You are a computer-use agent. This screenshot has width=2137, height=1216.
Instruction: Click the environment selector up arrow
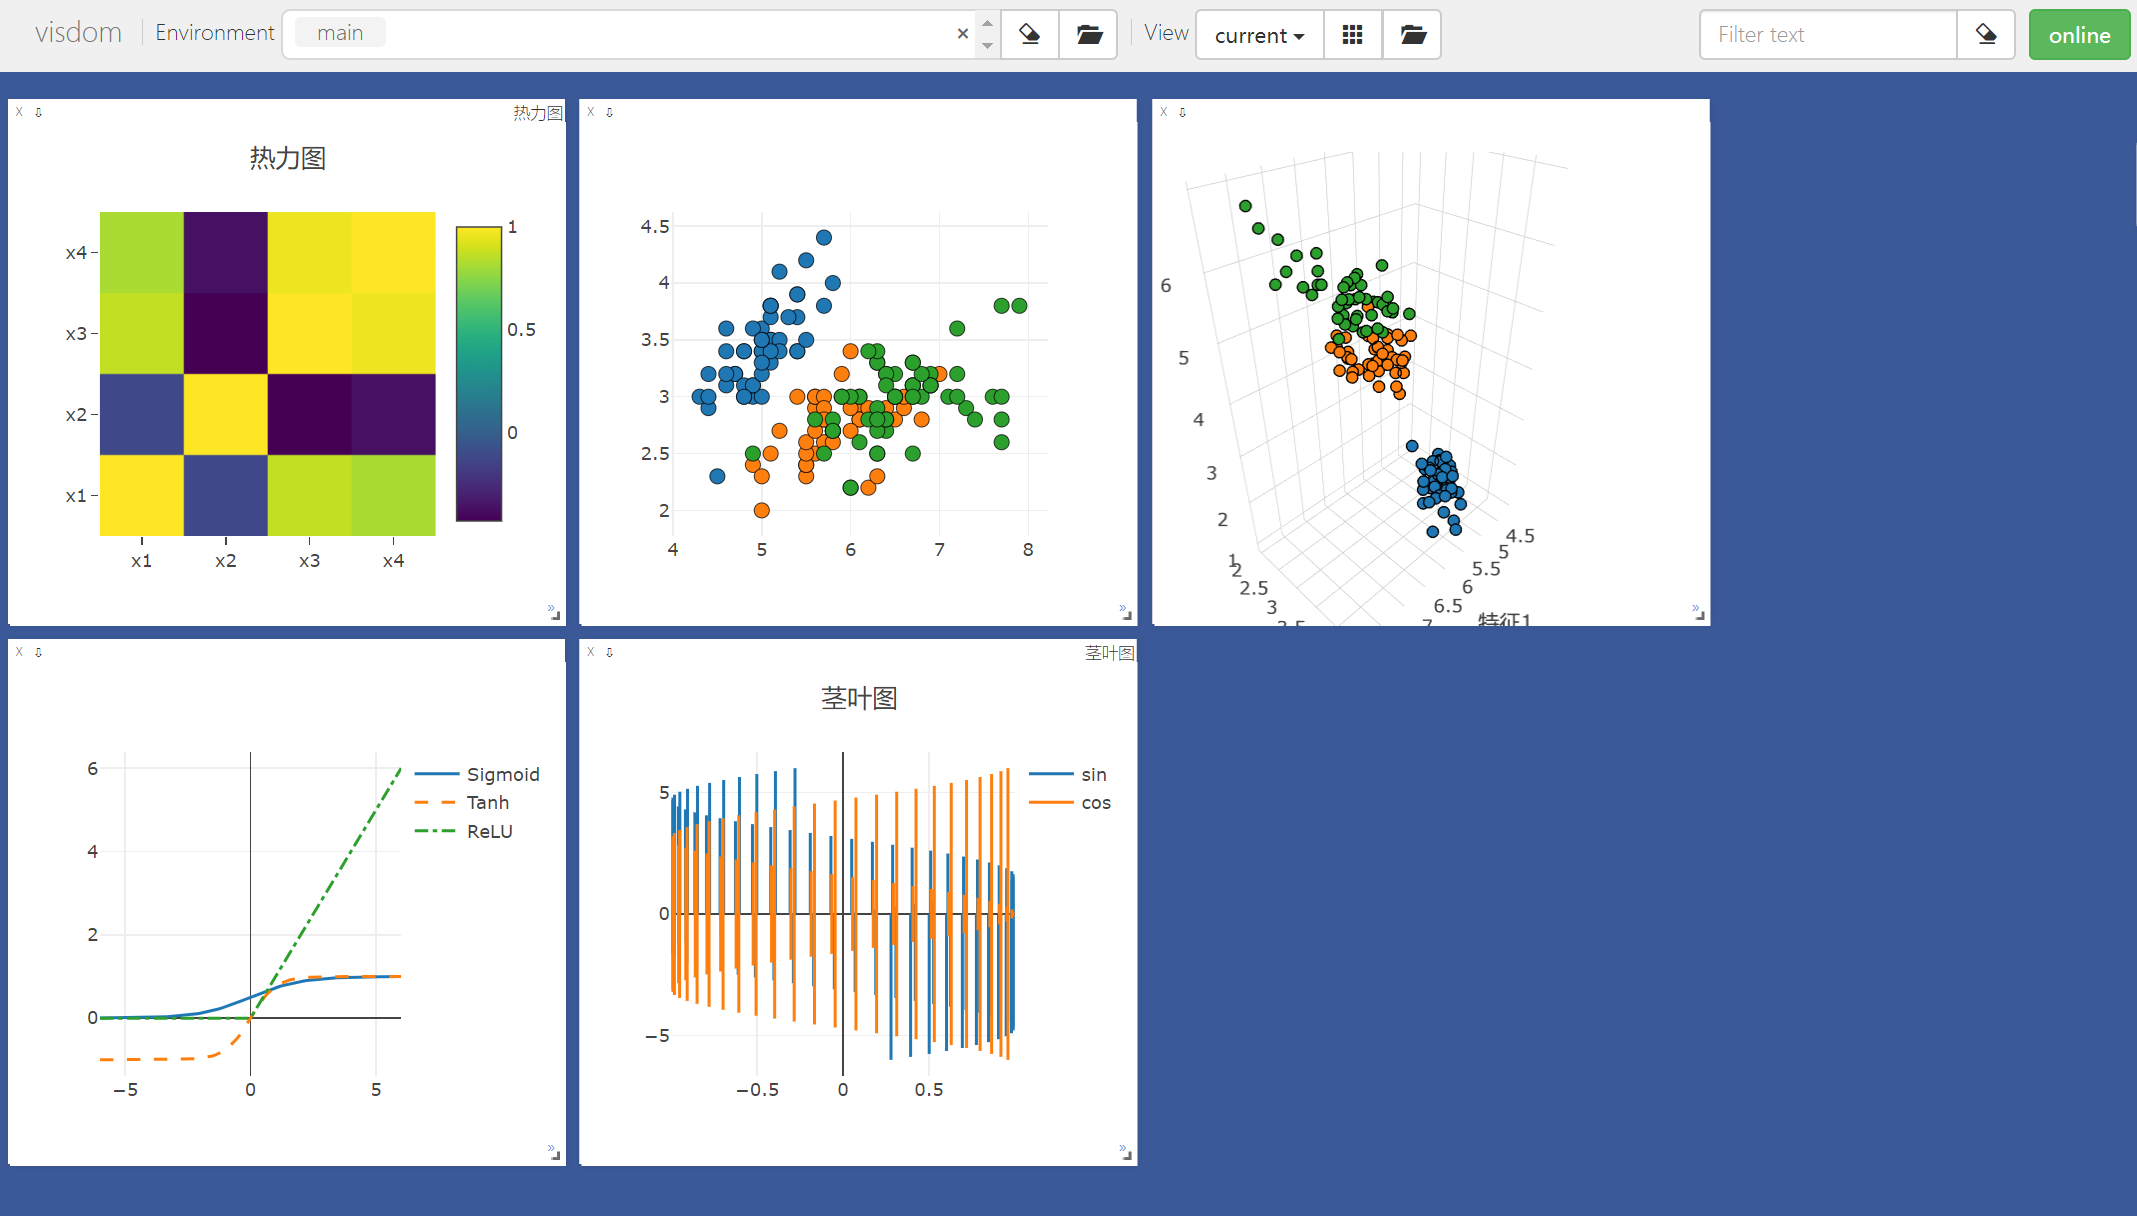987,23
